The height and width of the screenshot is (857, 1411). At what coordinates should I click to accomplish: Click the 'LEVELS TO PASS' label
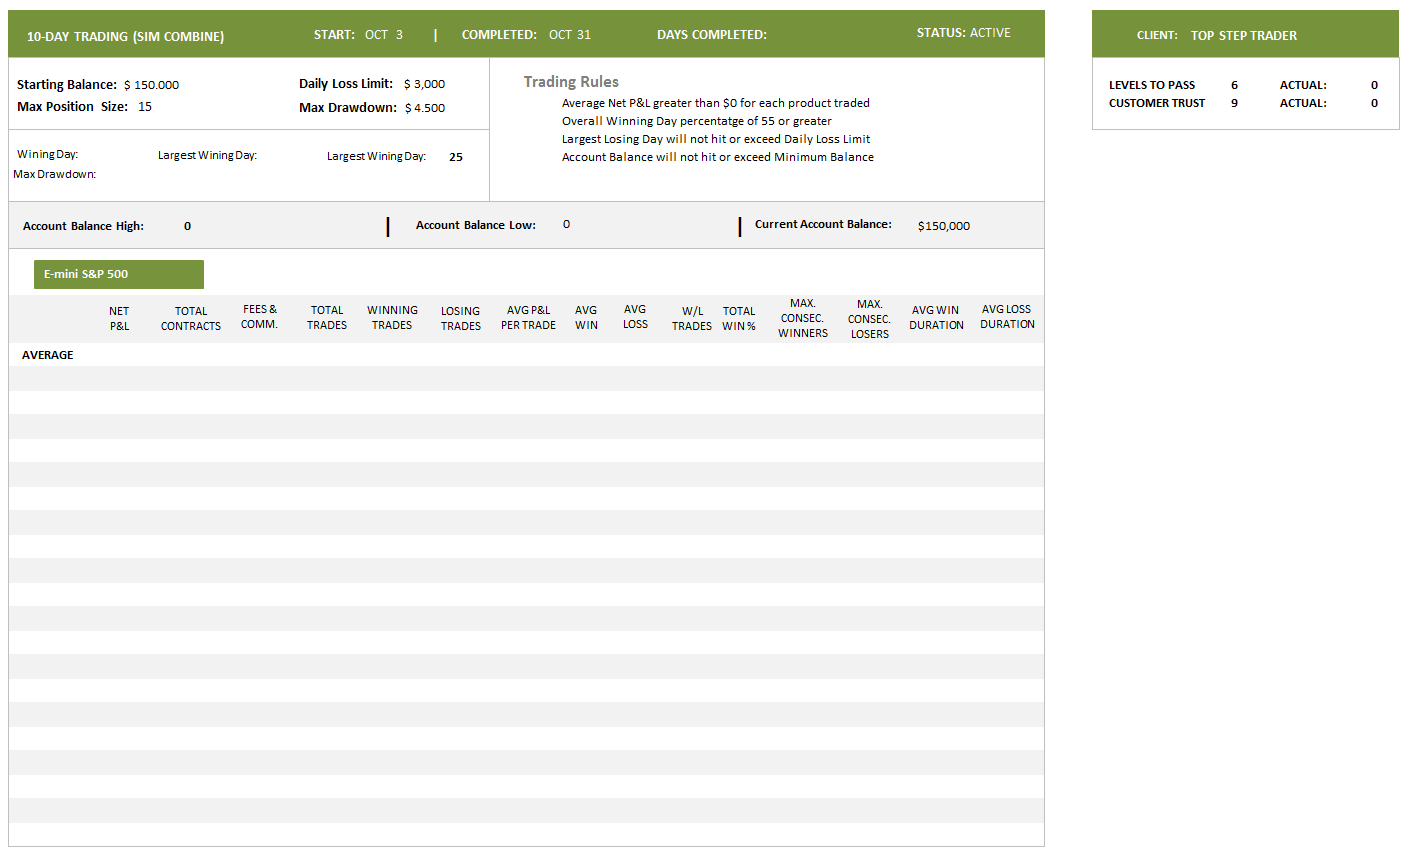tap(1152, 85)
